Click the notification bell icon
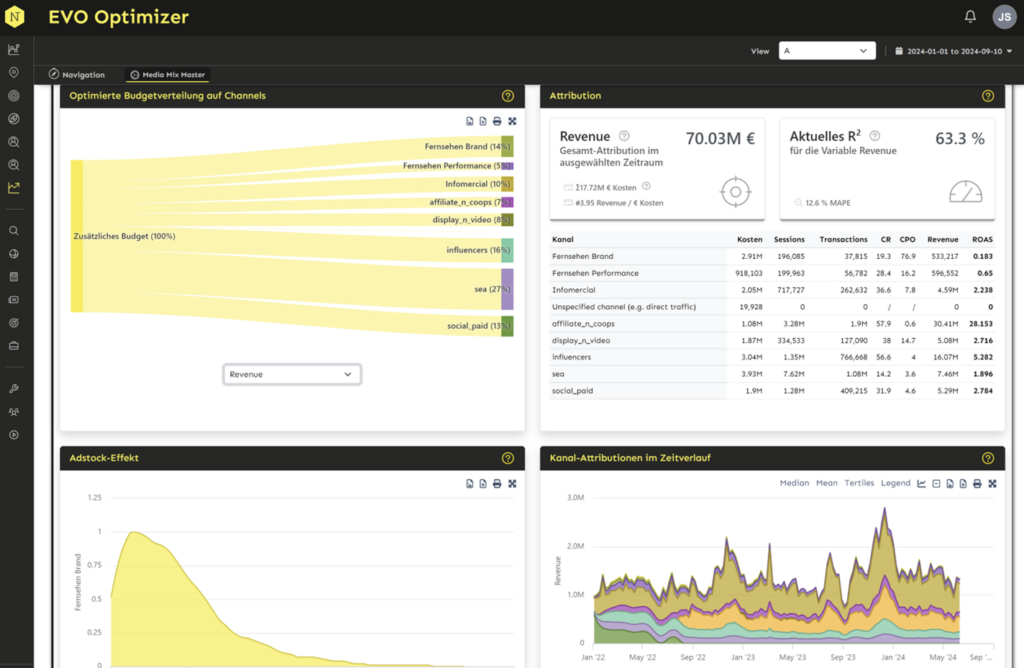This screenshot has height=668, width=1024. tap(970, 16)
